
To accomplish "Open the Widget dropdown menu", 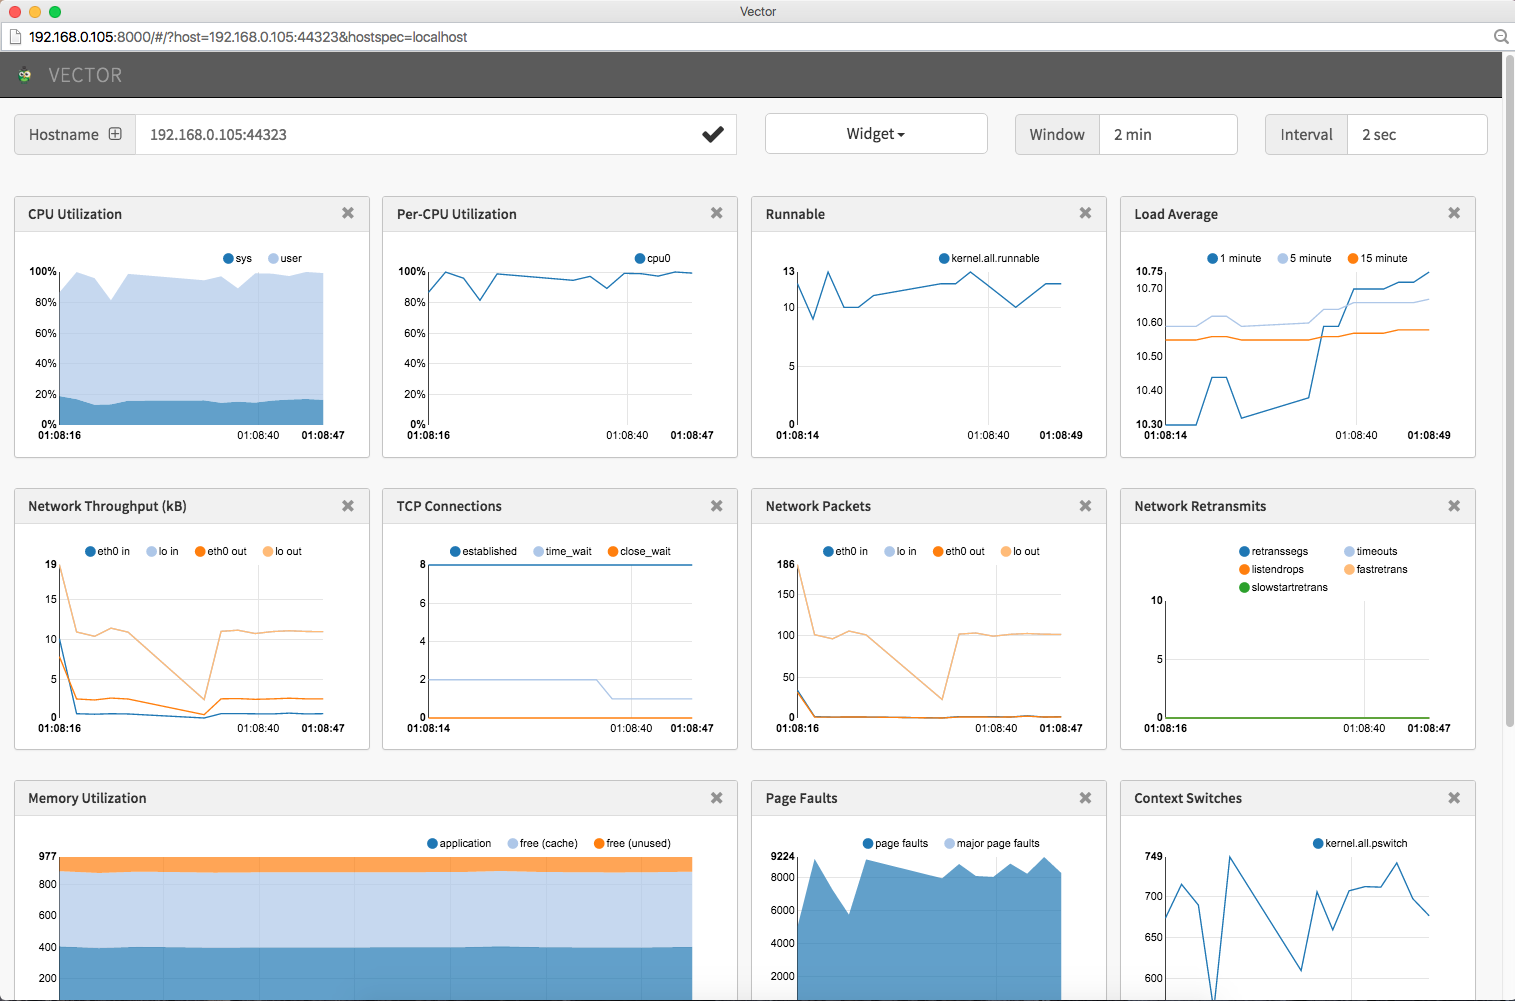I will [875, 134].
